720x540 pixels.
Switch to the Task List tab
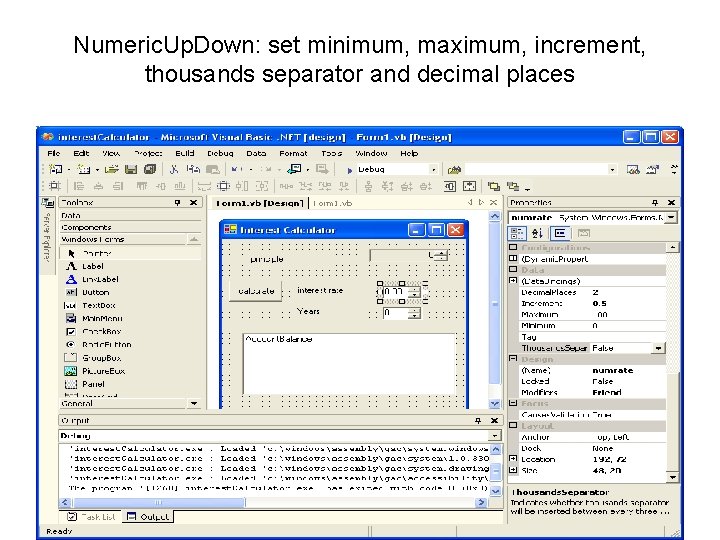(x=91, y=517)
